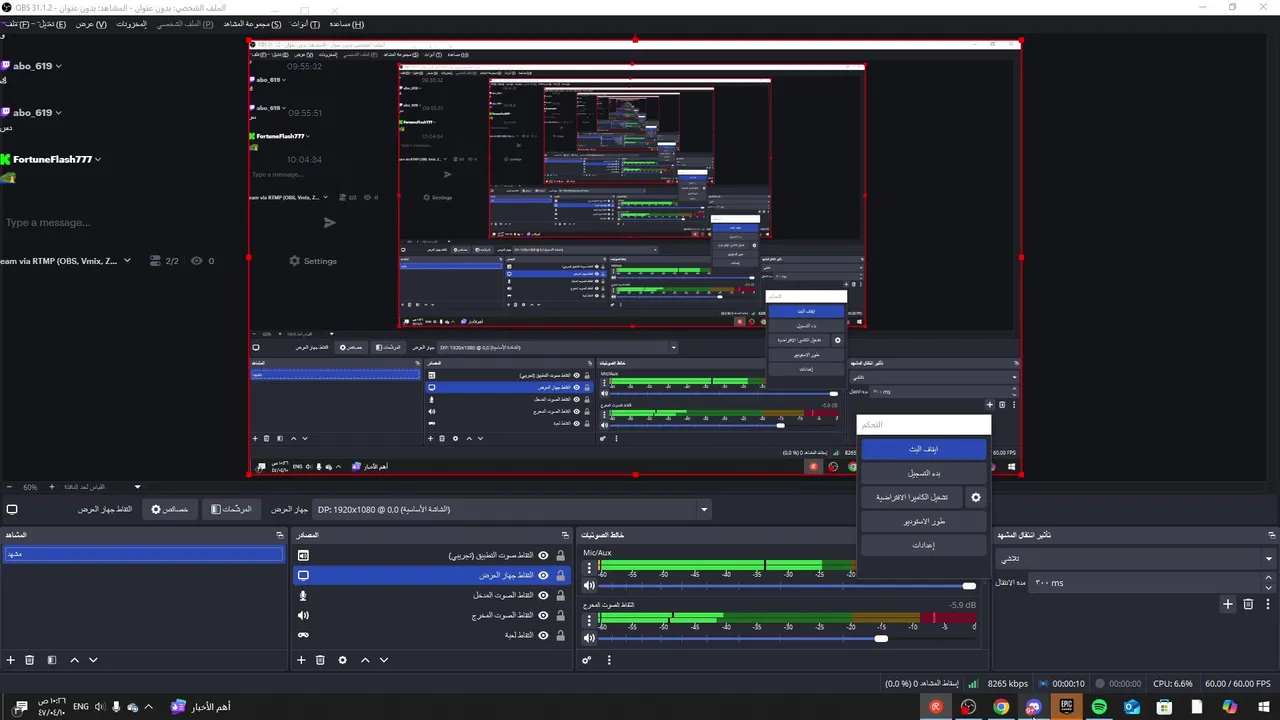
Task: Add a new source with plus icon
Action: pyautogui.click(x=301, y=660)
